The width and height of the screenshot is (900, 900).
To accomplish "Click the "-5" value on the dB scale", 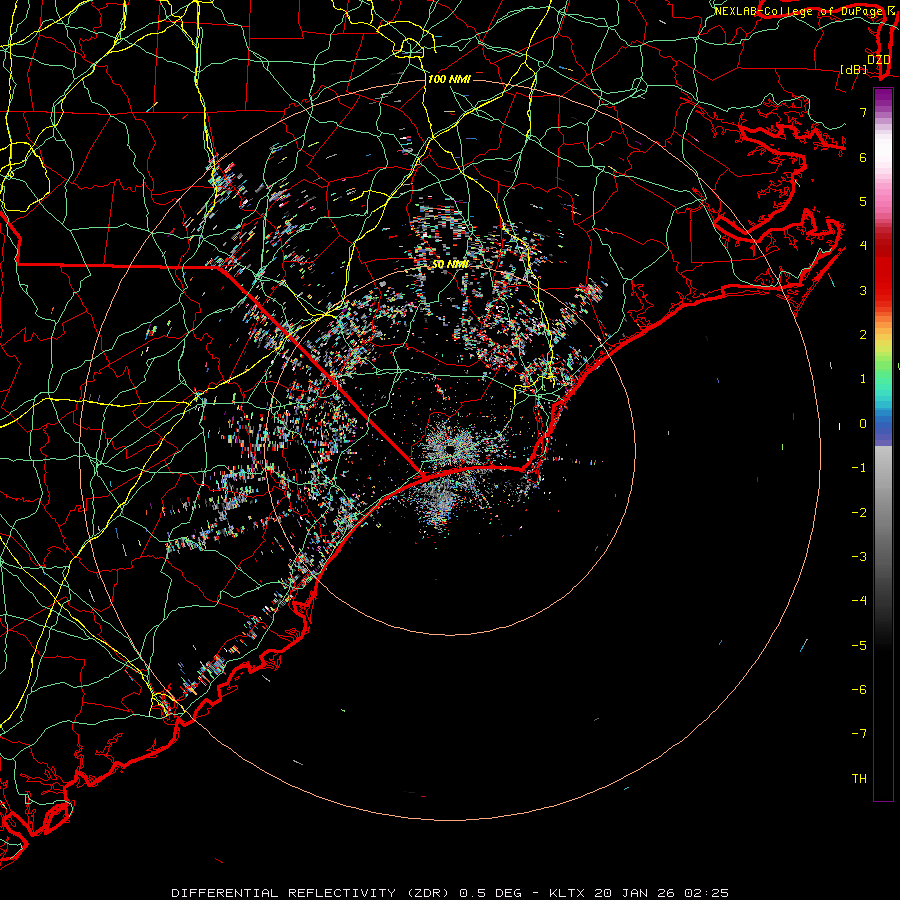I will point(859,646).
